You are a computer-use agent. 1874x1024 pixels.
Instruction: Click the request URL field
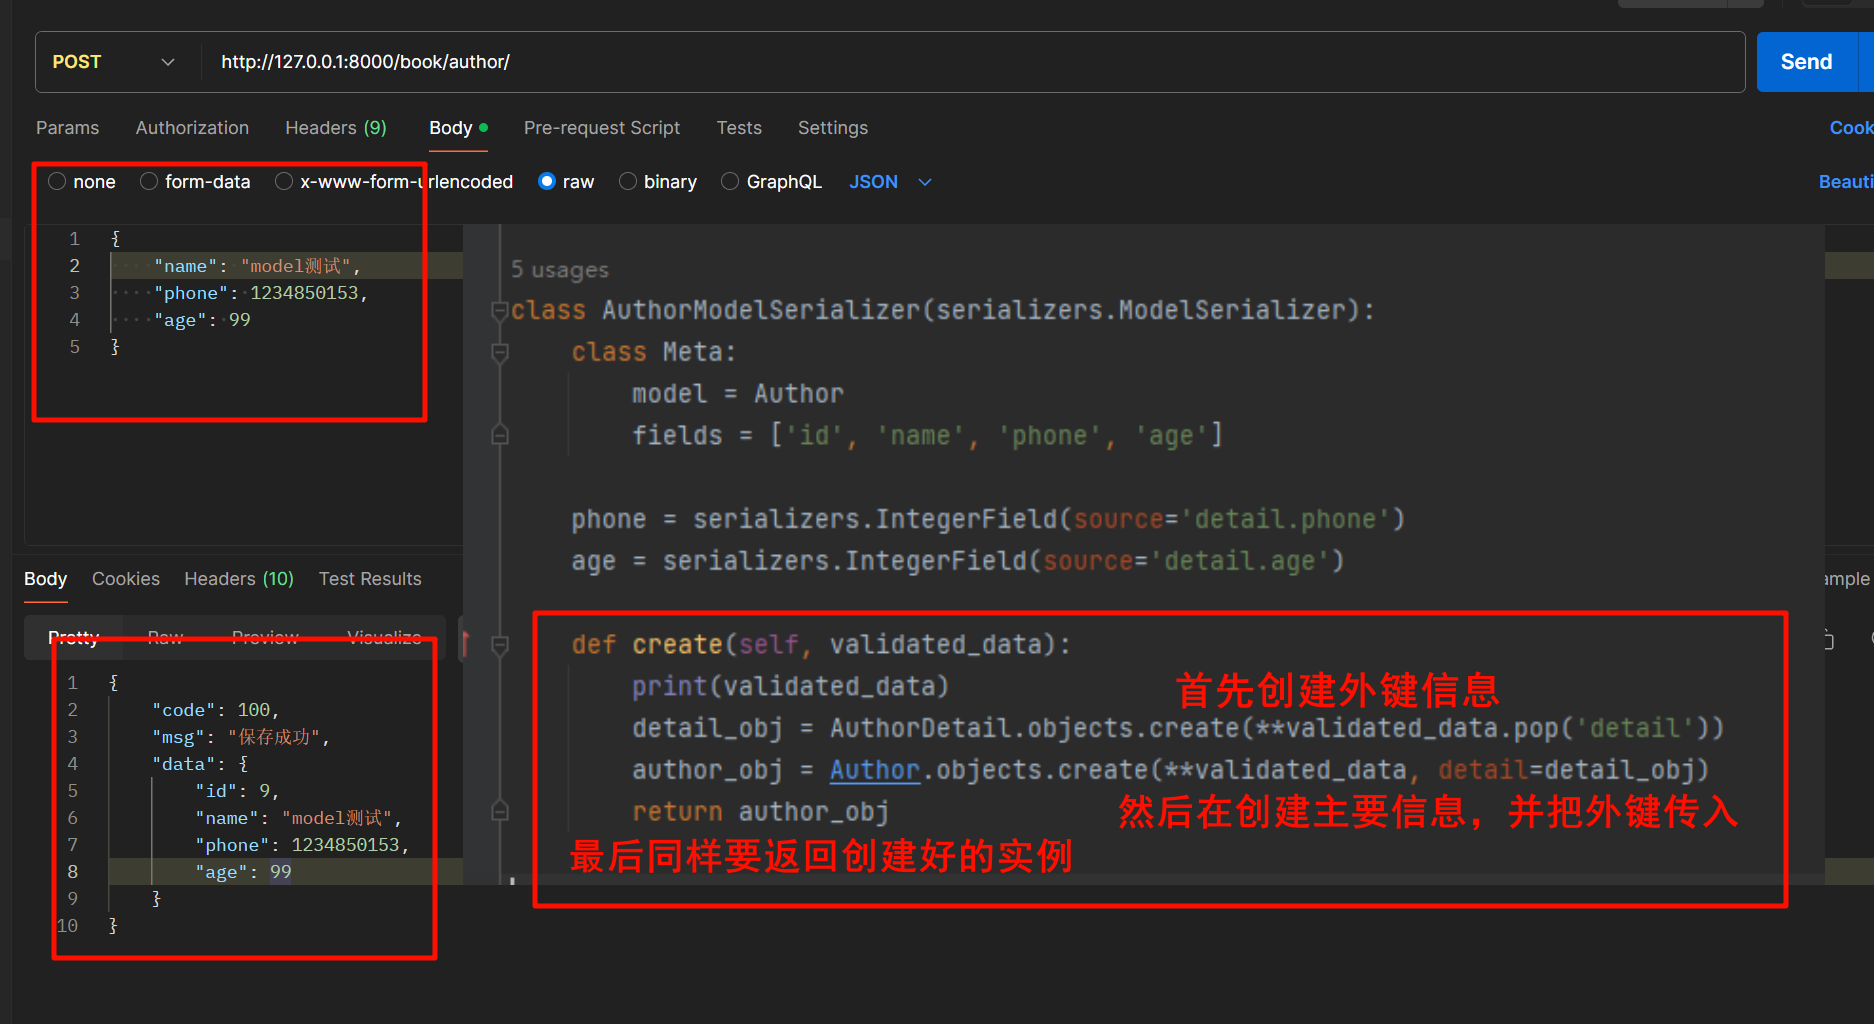click(x=972, y=62)
